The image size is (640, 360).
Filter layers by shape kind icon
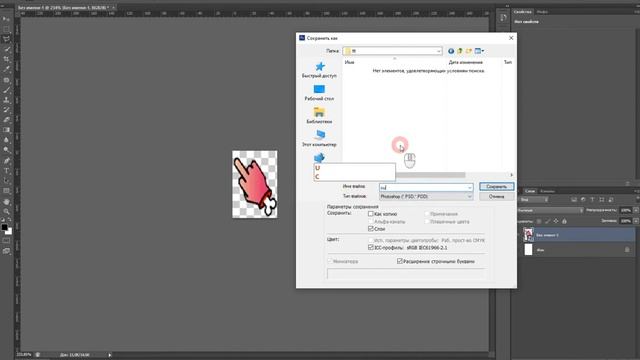coord(602,200)
